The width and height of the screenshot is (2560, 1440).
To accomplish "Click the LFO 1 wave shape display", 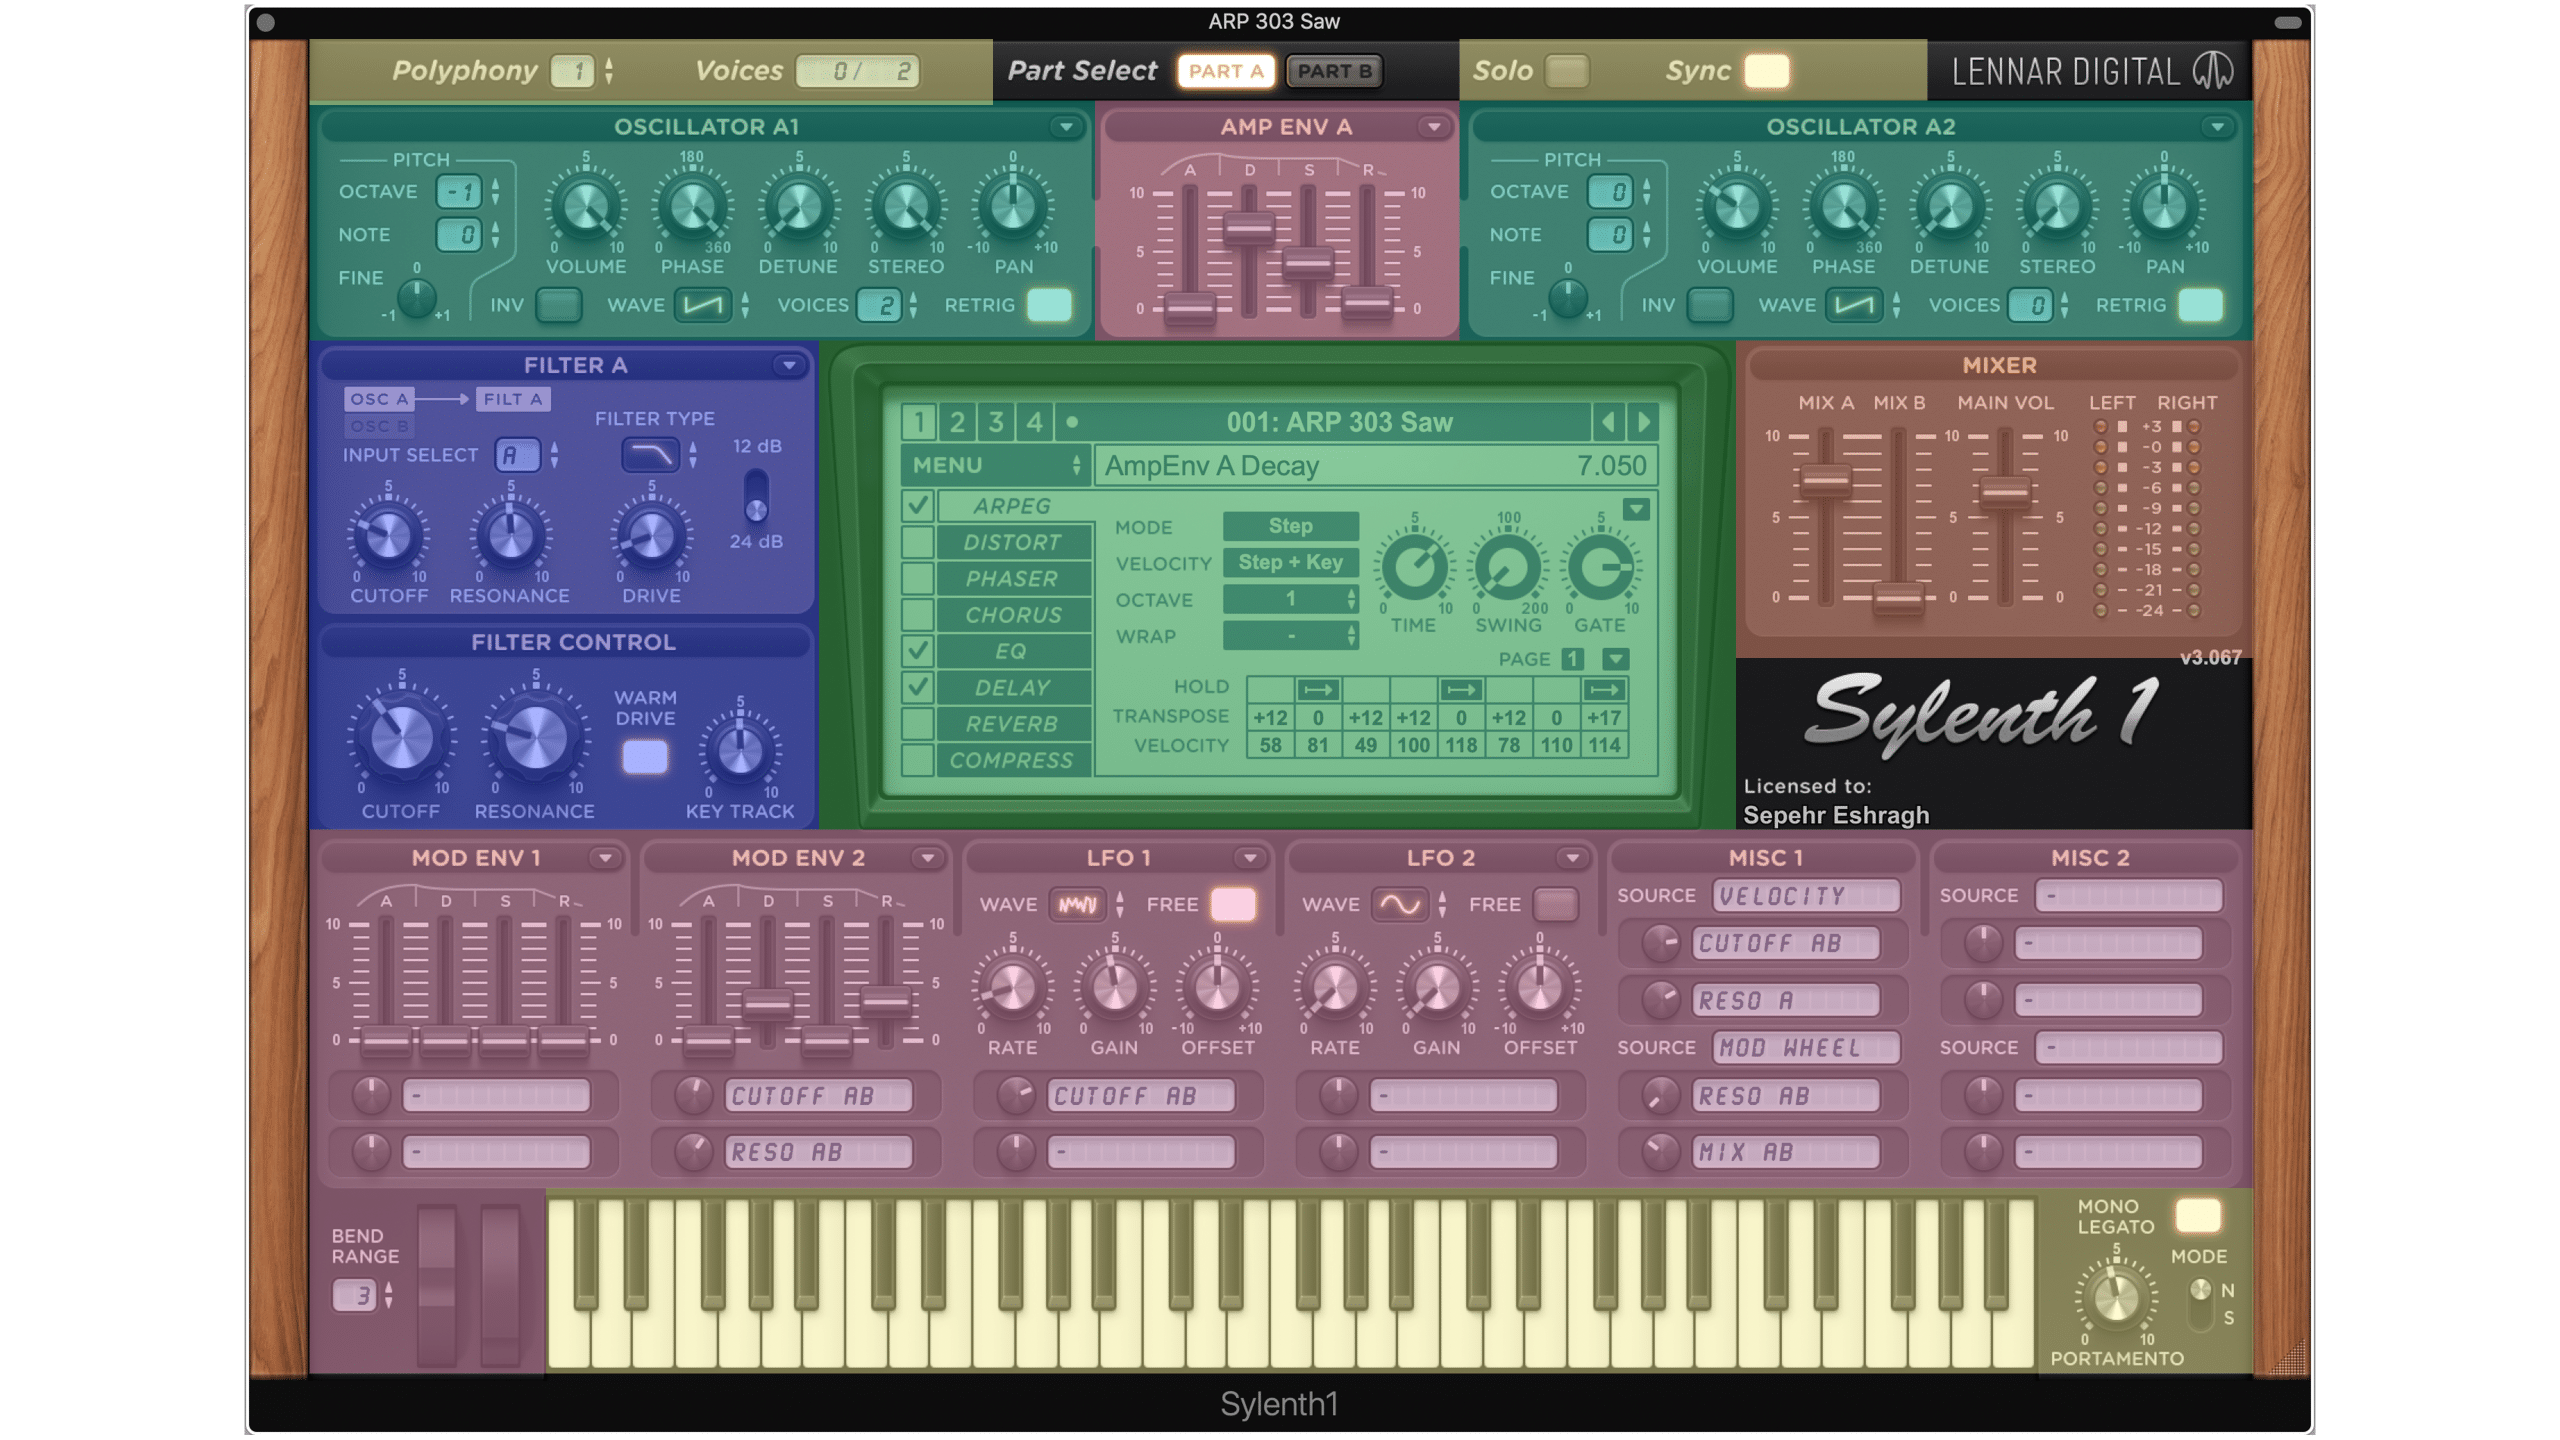I will click(1077, 905).
